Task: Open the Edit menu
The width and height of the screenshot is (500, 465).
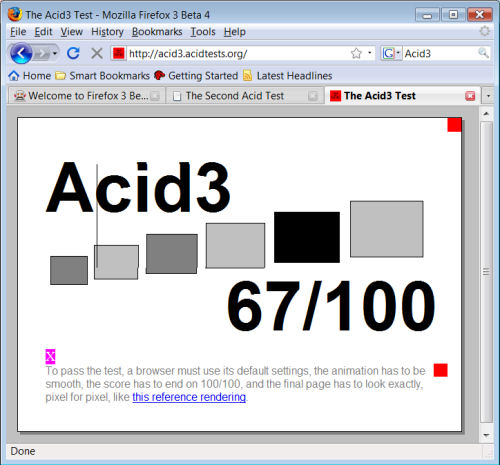Action: [43, 32]
